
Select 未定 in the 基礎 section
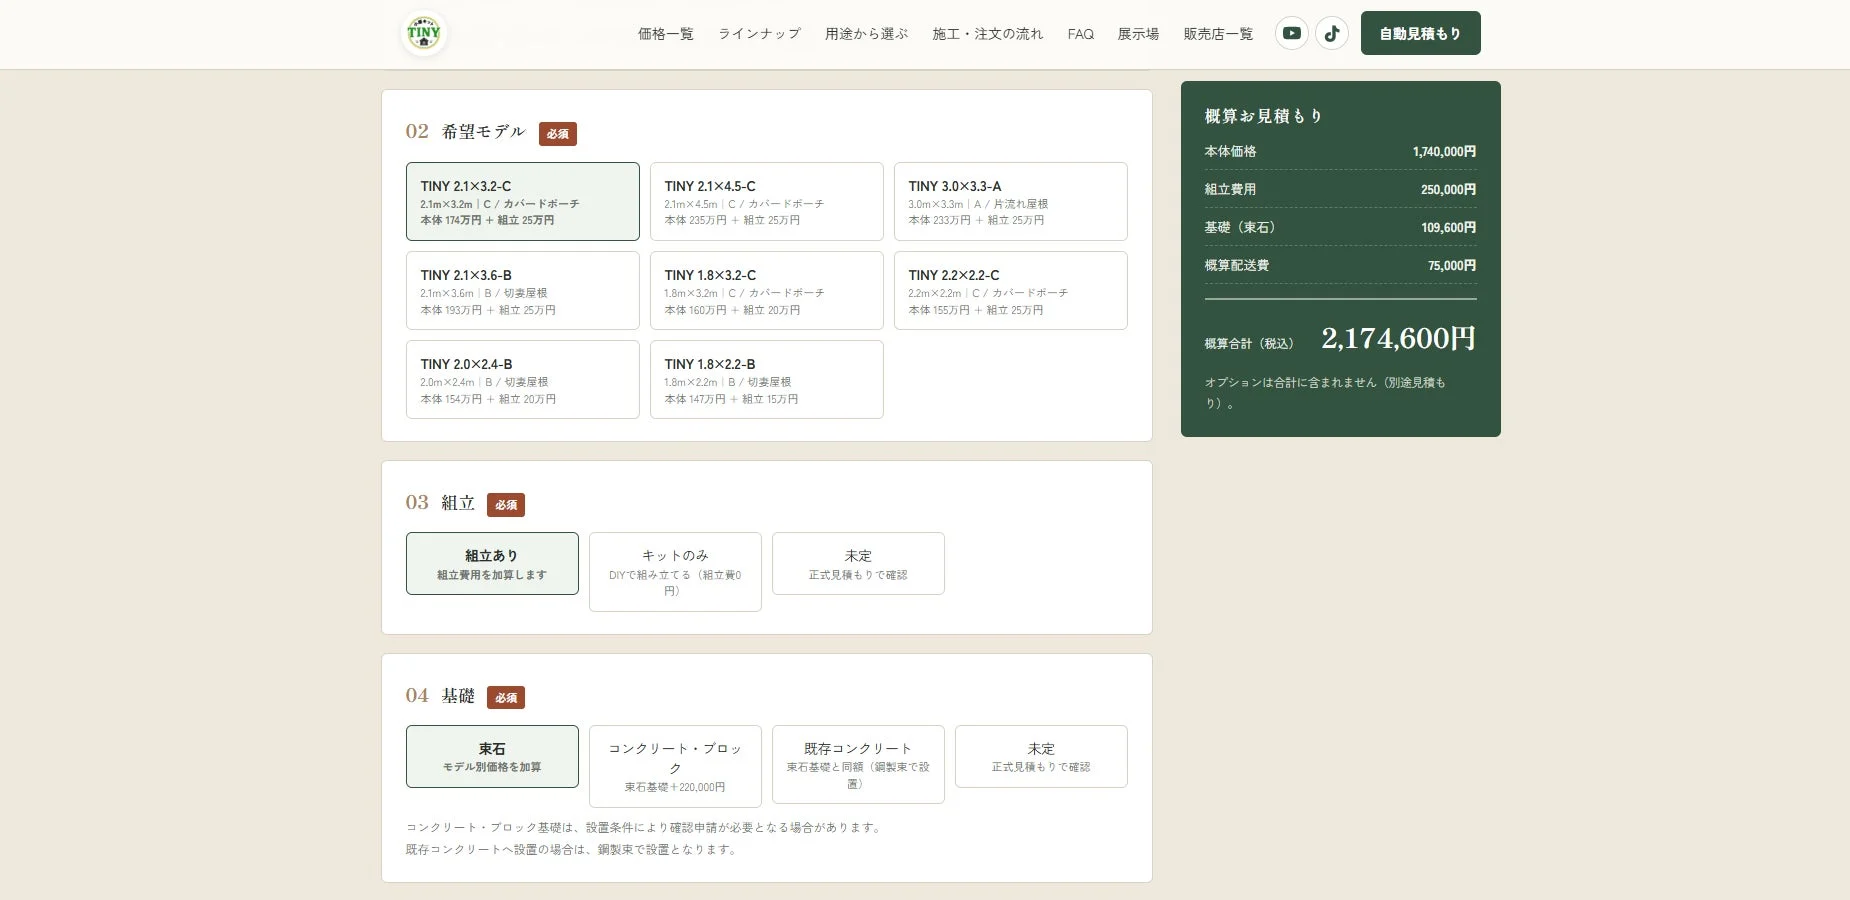click(1041, 756)
